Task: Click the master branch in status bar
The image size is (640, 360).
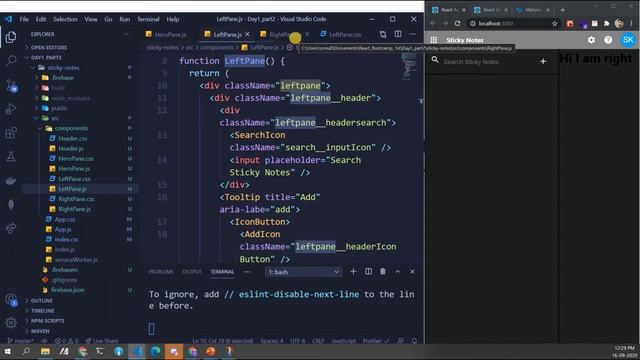Action: tap(21, 341)
